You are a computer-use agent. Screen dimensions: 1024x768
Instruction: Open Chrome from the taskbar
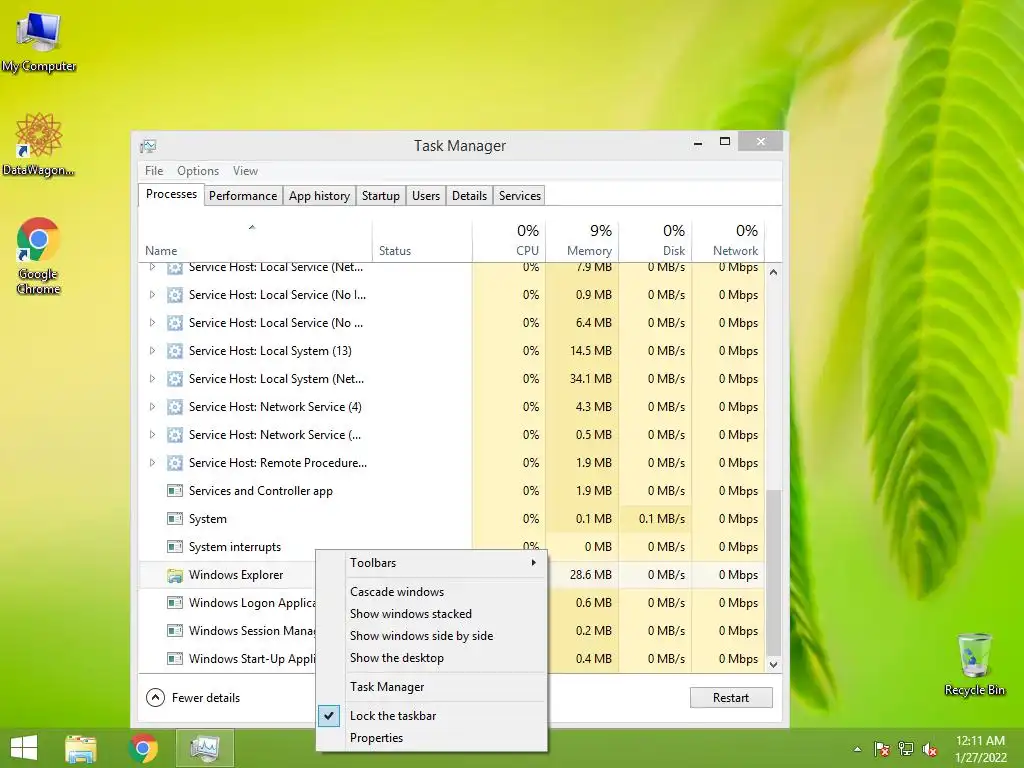[x=143, y=748]
